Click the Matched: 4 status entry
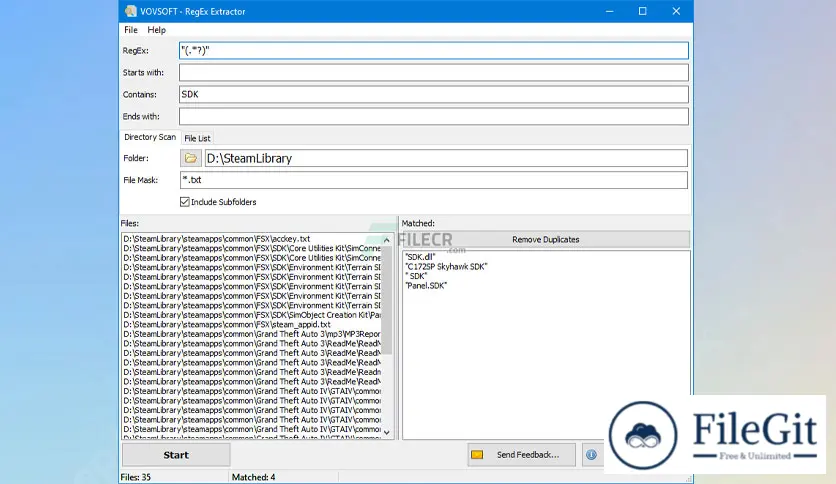Viewport: 836px width, 484px height. tap(253, 477)
